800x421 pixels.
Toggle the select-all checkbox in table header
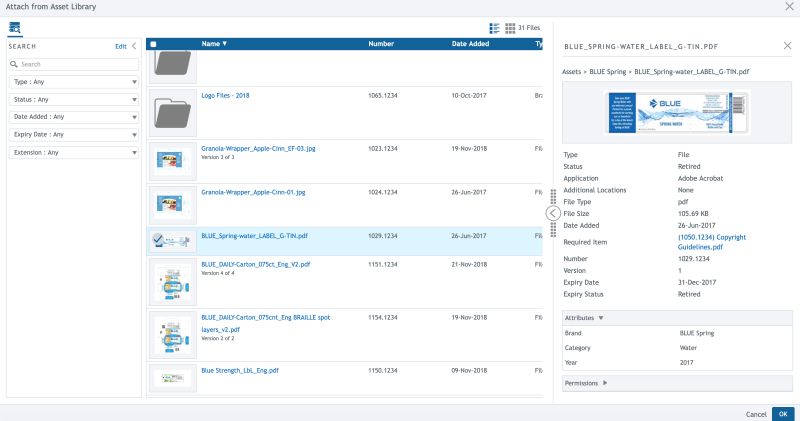click(153, 44)
